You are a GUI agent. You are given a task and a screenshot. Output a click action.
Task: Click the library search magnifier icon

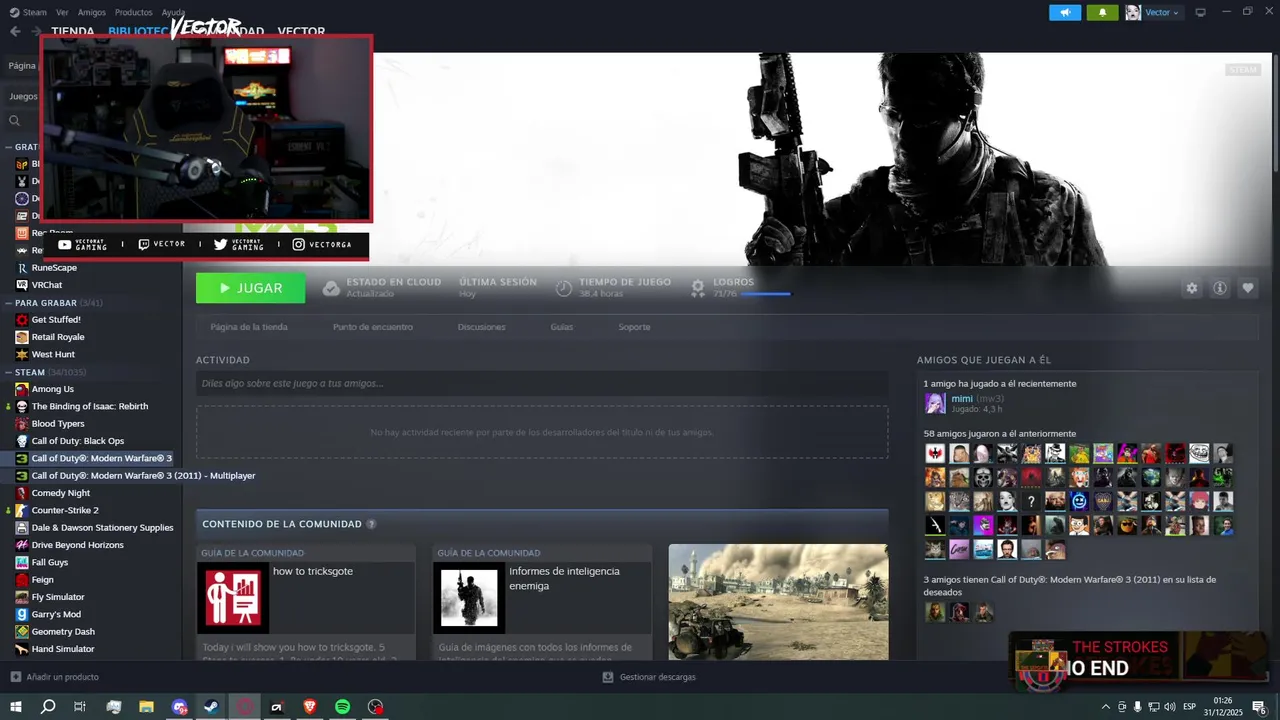[x=14, y=121]
